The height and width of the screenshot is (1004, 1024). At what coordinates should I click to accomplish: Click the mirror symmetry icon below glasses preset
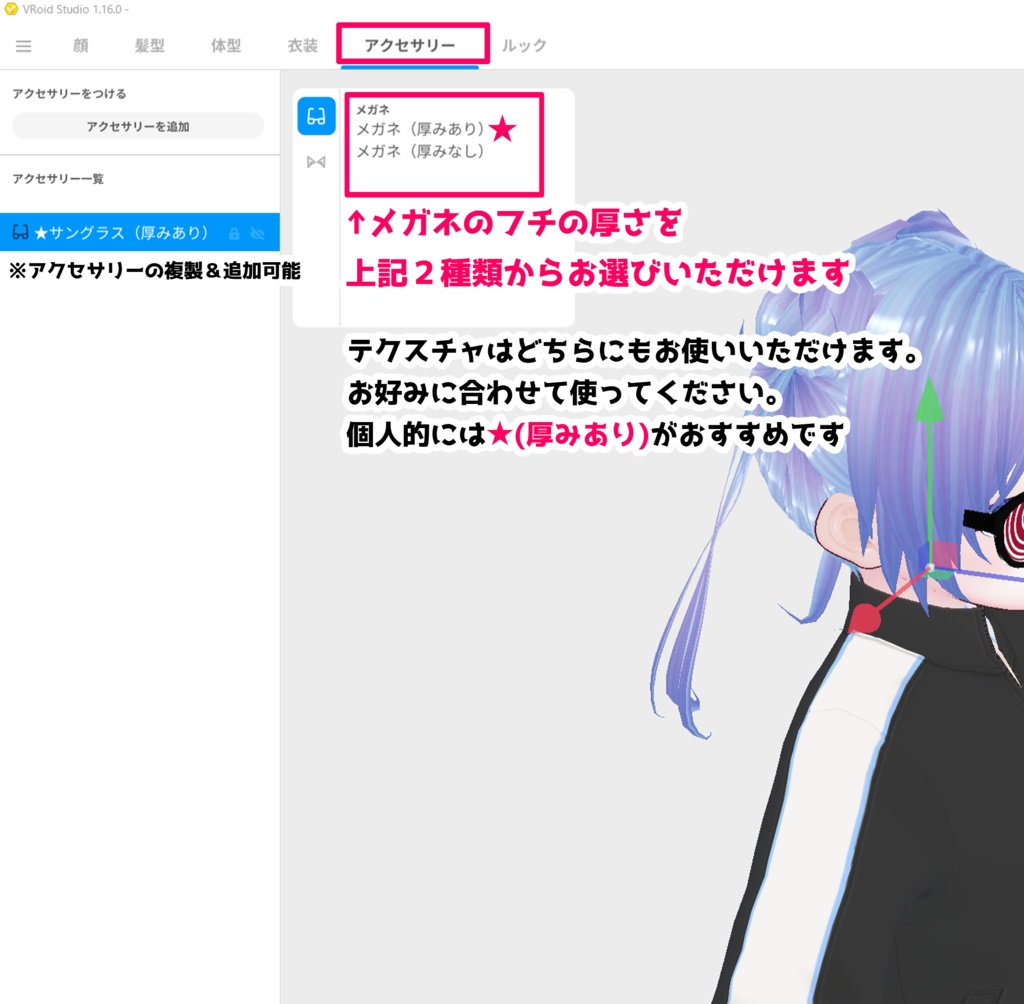[x=317, y=161]
